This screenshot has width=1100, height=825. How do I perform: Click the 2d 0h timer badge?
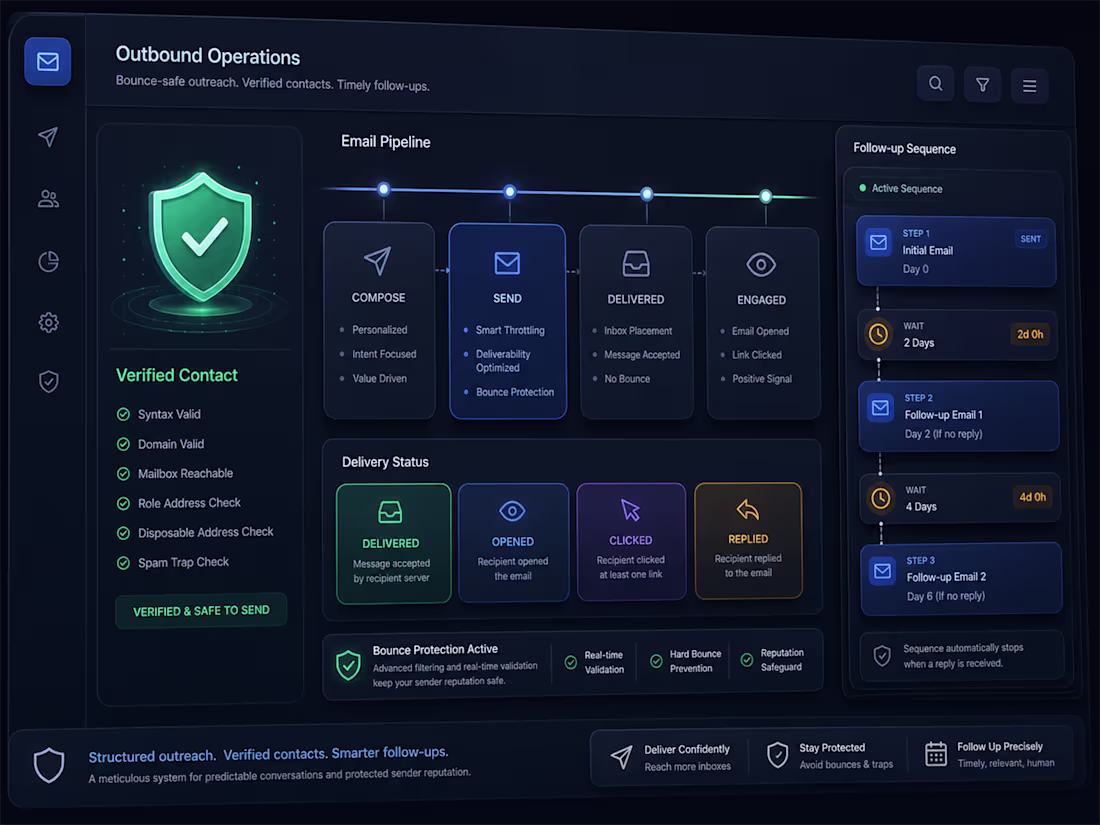click(x=1030, y=335)
